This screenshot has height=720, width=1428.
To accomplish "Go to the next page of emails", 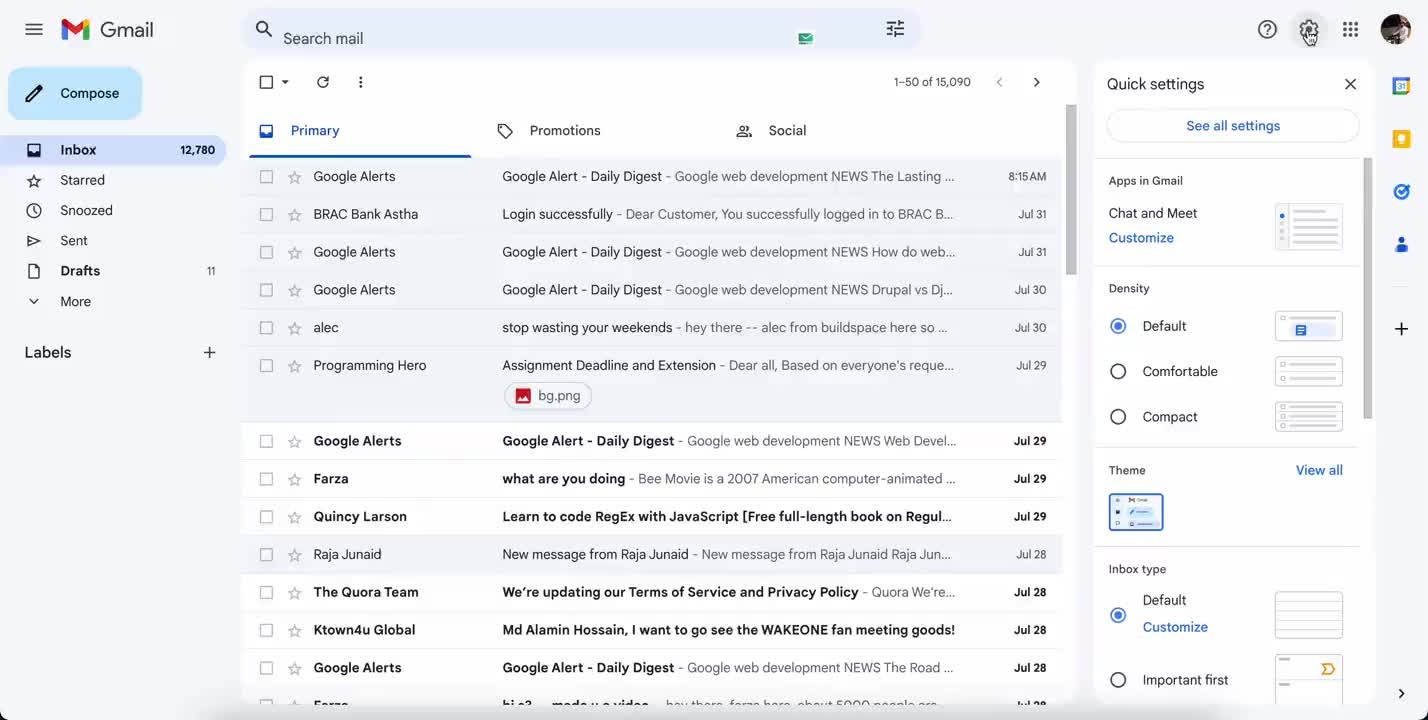I will pyautogui.click(x=1036, y=82).
